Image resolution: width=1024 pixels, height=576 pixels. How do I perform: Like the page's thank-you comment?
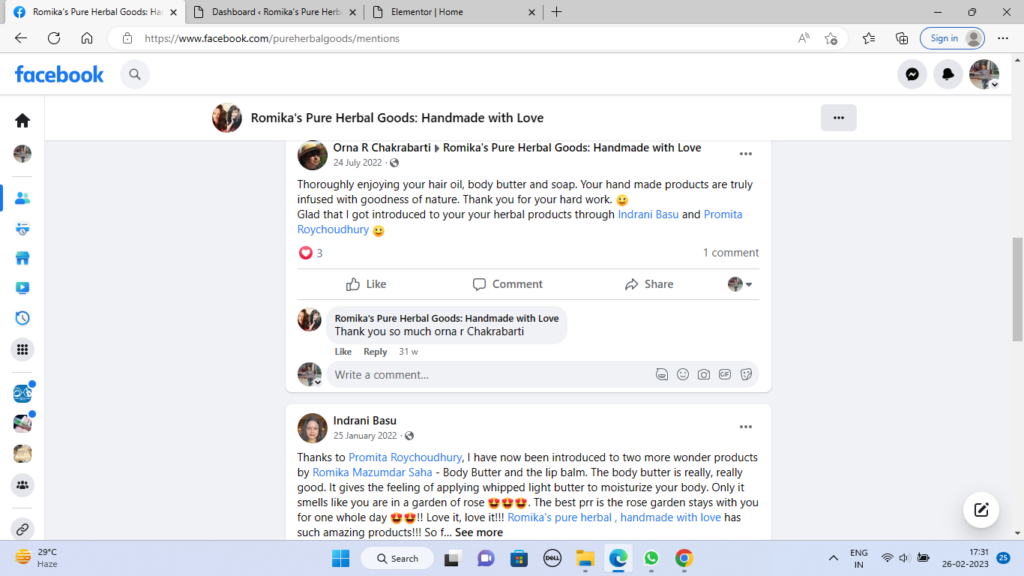click(x=343, y=351)
